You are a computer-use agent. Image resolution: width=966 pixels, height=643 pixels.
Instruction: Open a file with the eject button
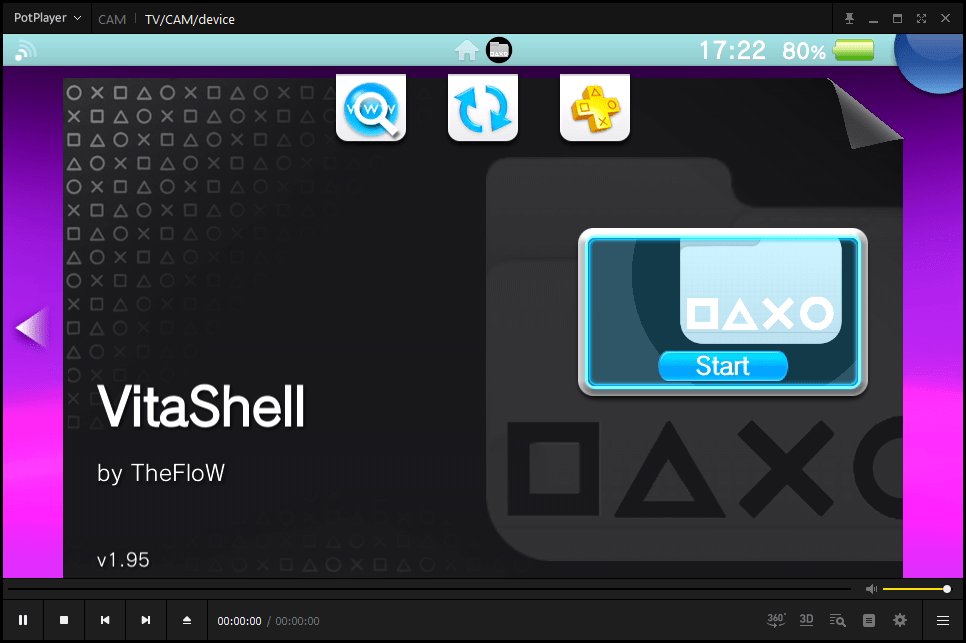click(187, 620)
